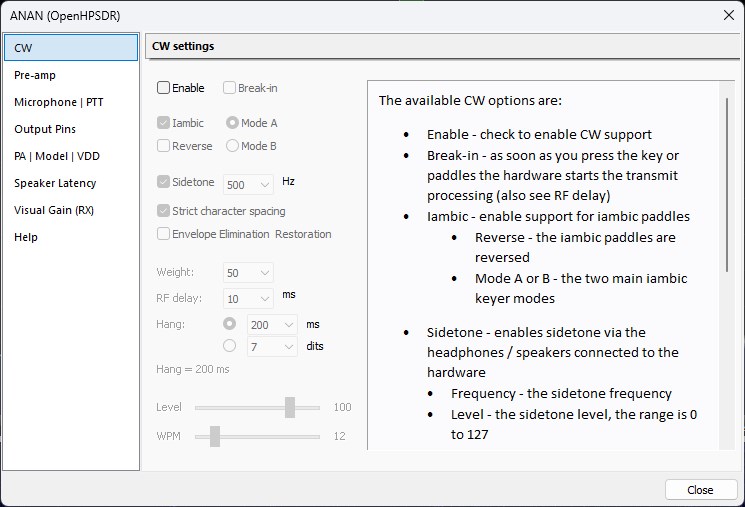Open the Sidetone frequency 500 dropdown
The height and width of the screenshot is (507, 745).
click(248, 185)
